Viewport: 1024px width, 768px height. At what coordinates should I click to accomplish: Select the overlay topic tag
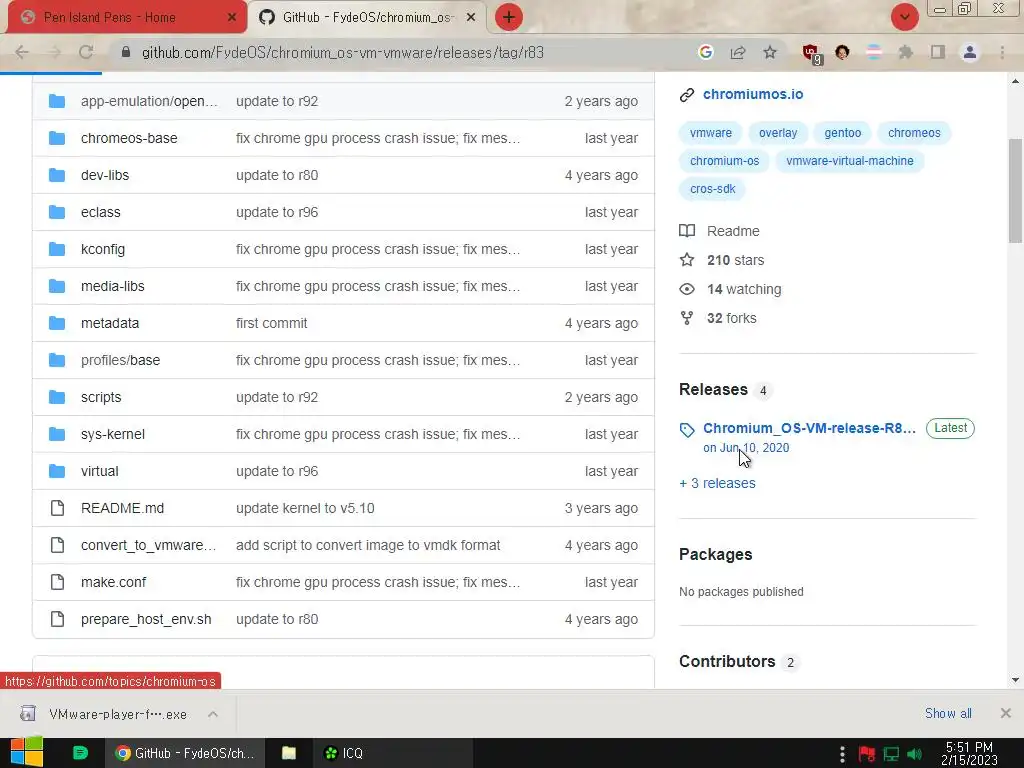click(x=778, y=133)
